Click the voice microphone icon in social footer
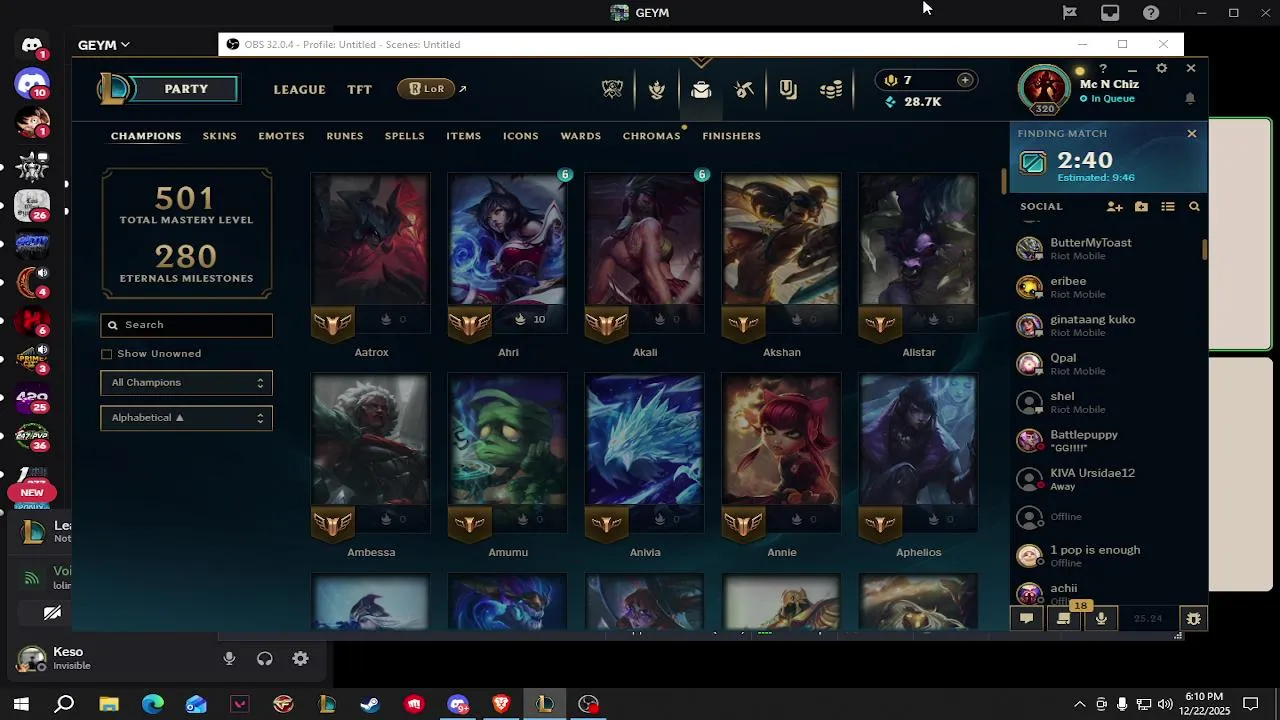1280x720 pixels. click(1101, 619)
